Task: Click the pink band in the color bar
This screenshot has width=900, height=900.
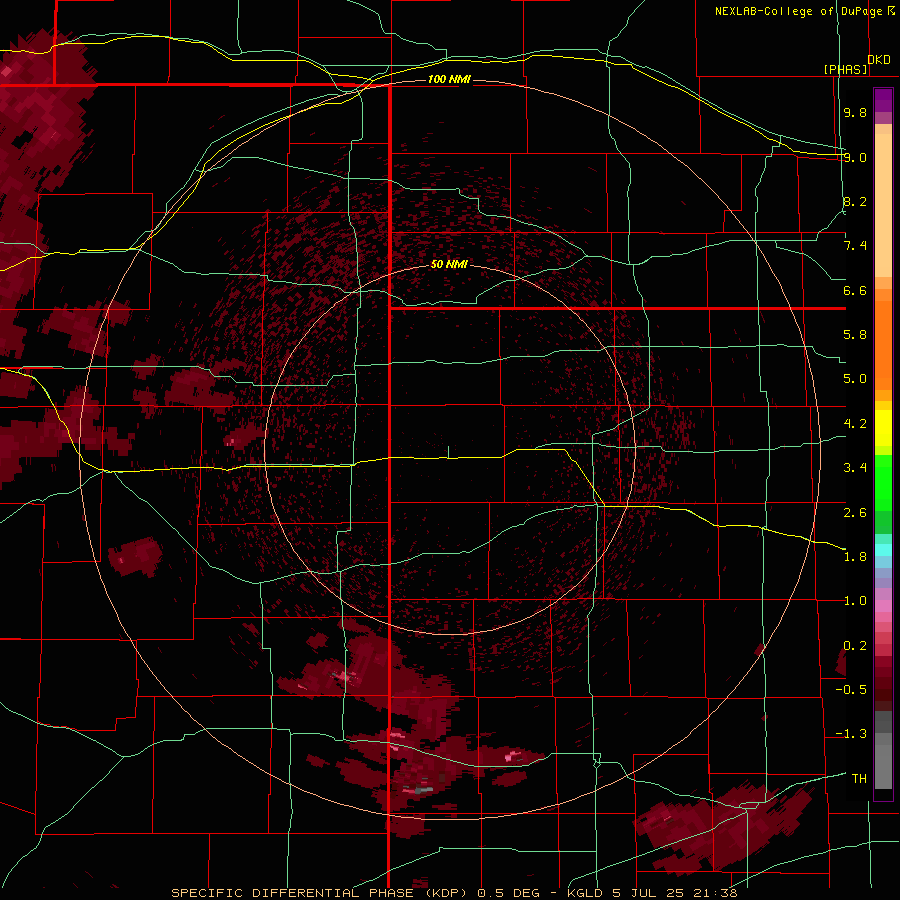Action: [x=883, y=606]
